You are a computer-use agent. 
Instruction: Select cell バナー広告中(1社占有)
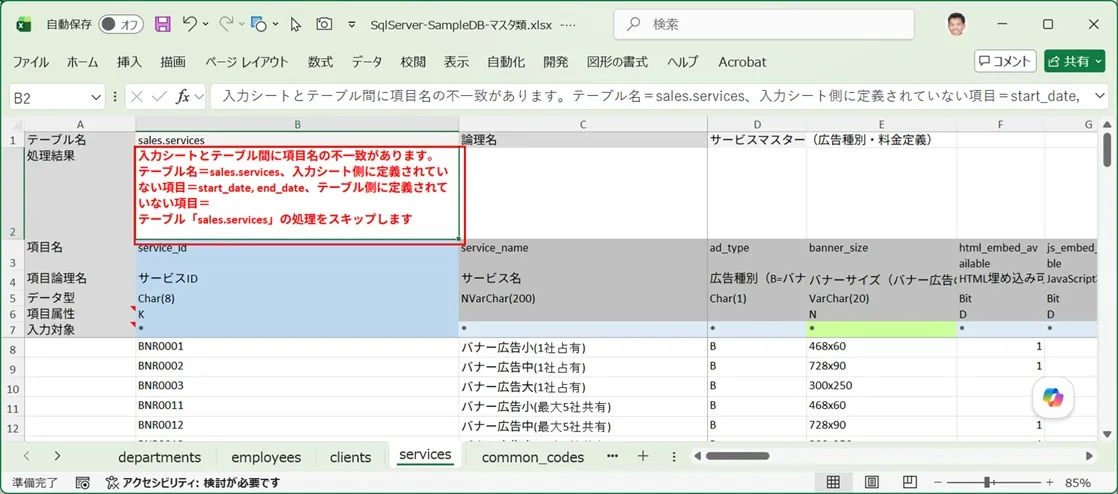pos(583,367)
